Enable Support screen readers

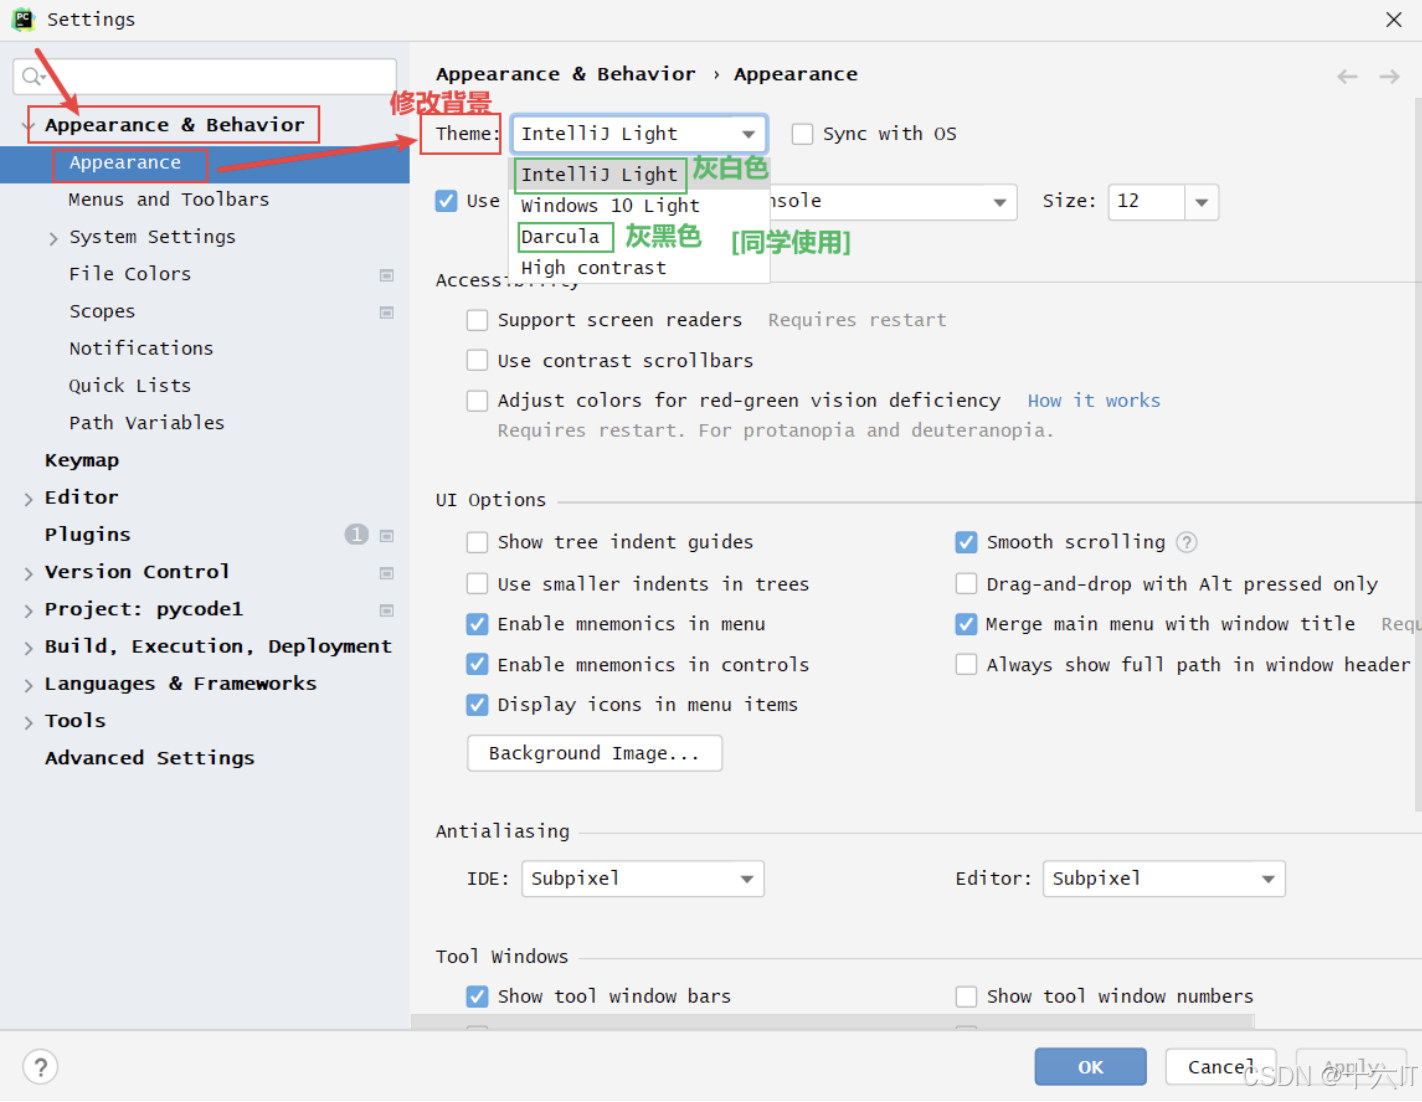pos(477,320)
